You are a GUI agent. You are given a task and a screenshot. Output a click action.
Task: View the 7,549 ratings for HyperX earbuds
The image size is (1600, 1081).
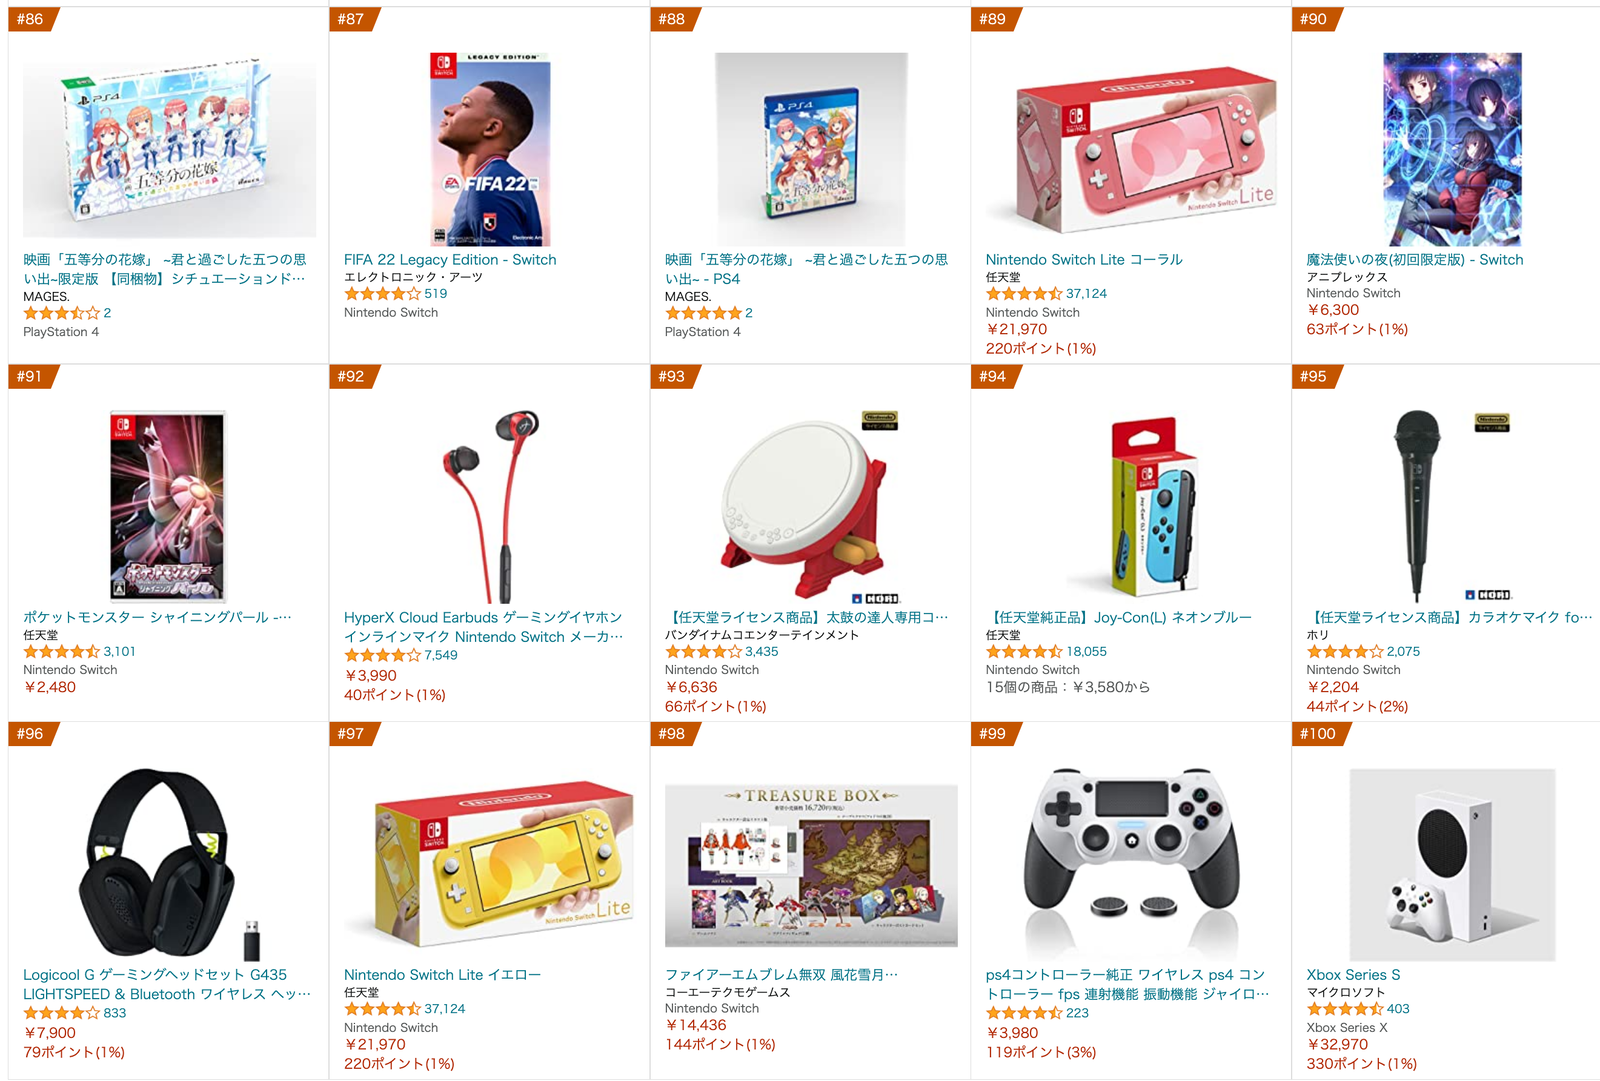point(441,656)
